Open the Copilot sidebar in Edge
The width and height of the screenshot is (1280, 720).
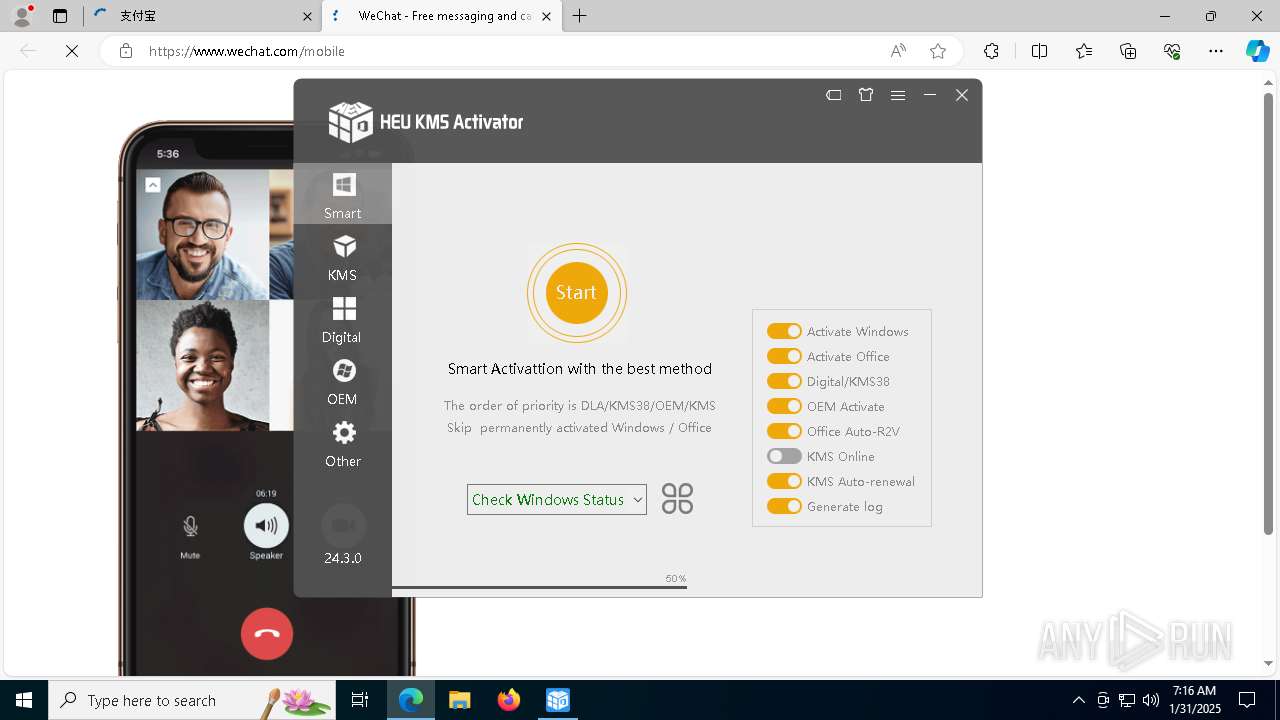point(1257,51)
